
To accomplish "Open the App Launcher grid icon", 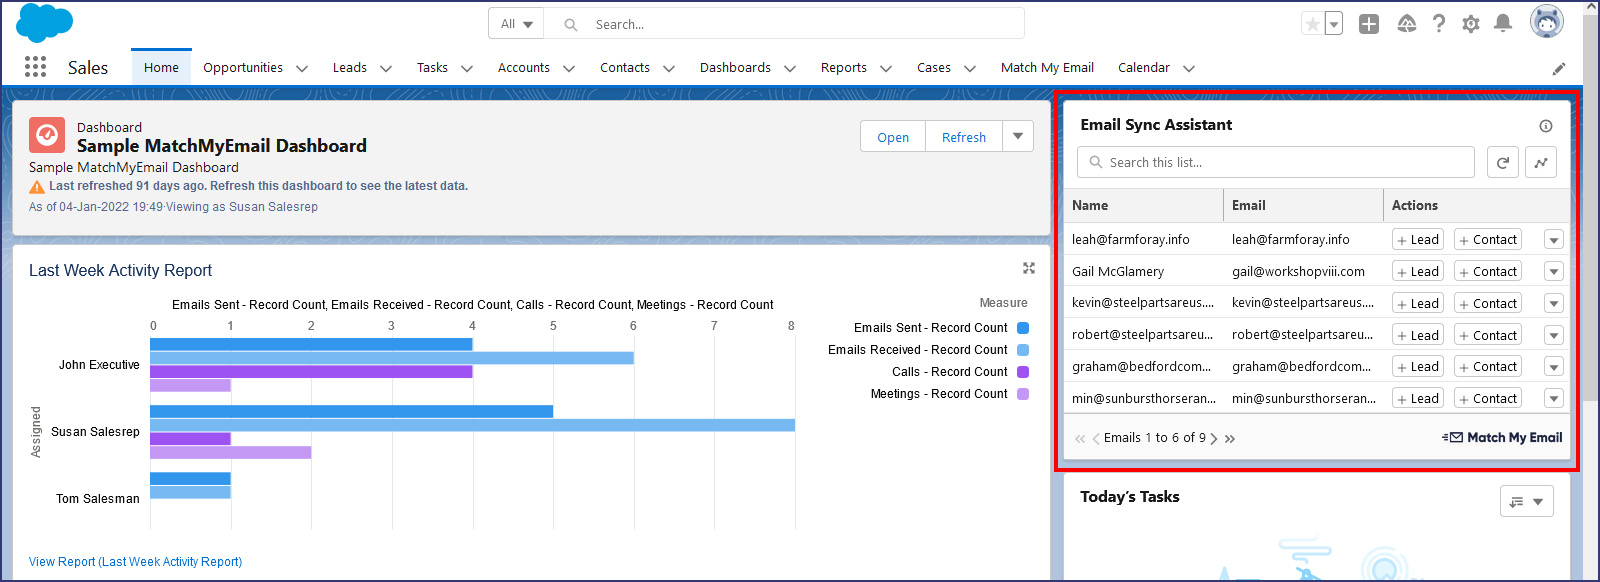I will coord(35,67).
